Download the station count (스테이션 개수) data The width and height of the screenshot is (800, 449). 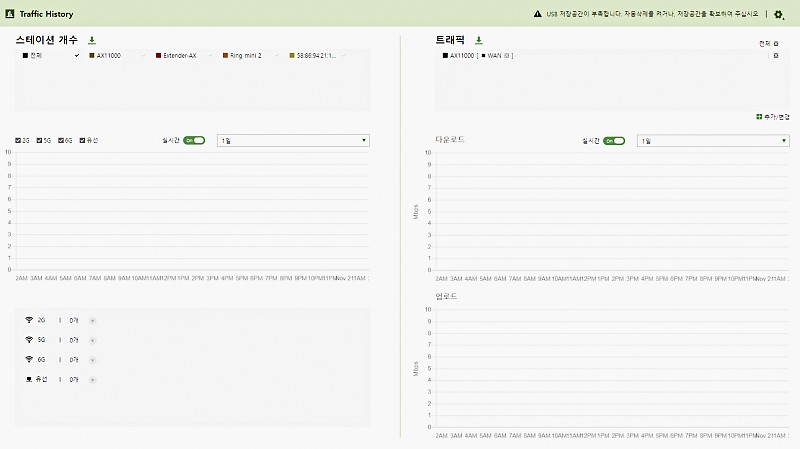pos(92,41)
